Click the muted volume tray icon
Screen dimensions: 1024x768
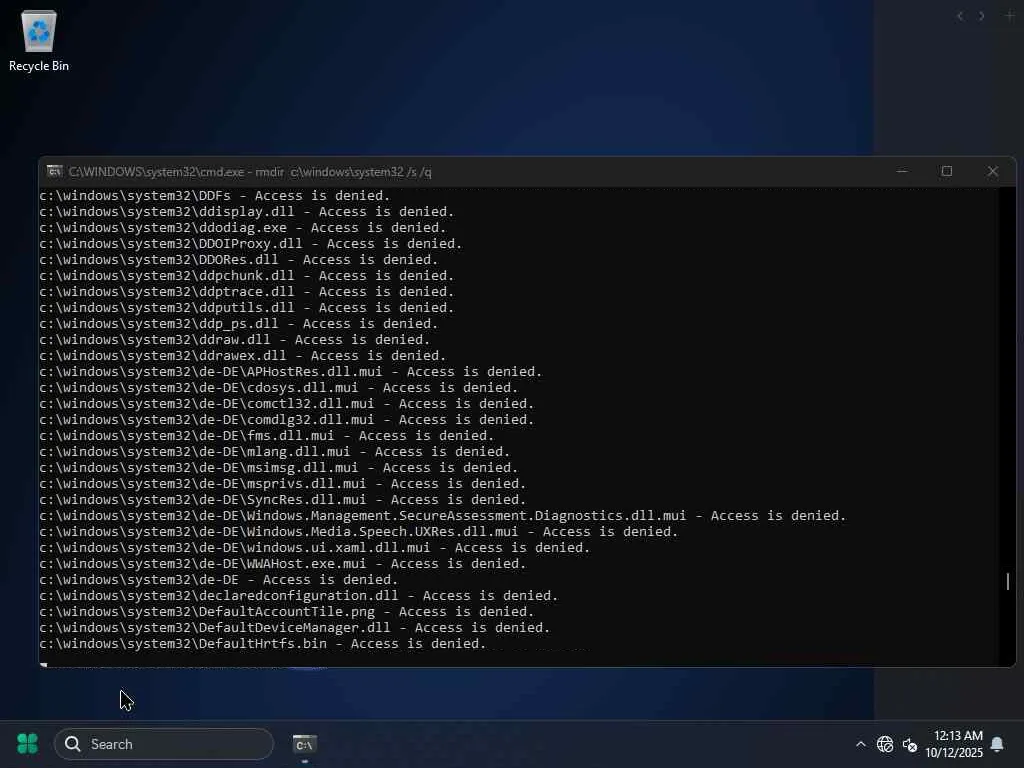coord(910,744)
